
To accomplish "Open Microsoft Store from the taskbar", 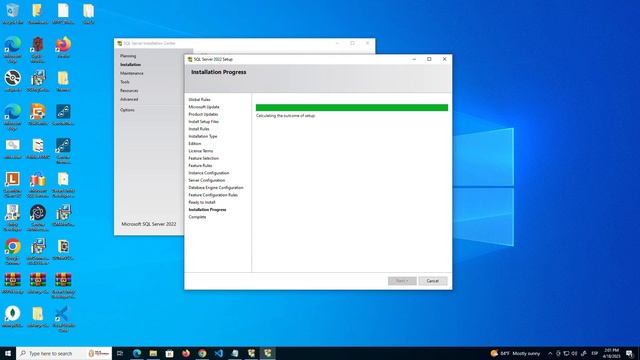I will (169, 353).
